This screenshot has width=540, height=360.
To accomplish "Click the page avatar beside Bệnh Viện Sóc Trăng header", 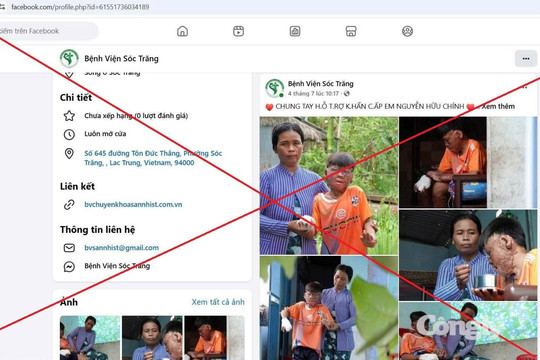I will 69,58.
